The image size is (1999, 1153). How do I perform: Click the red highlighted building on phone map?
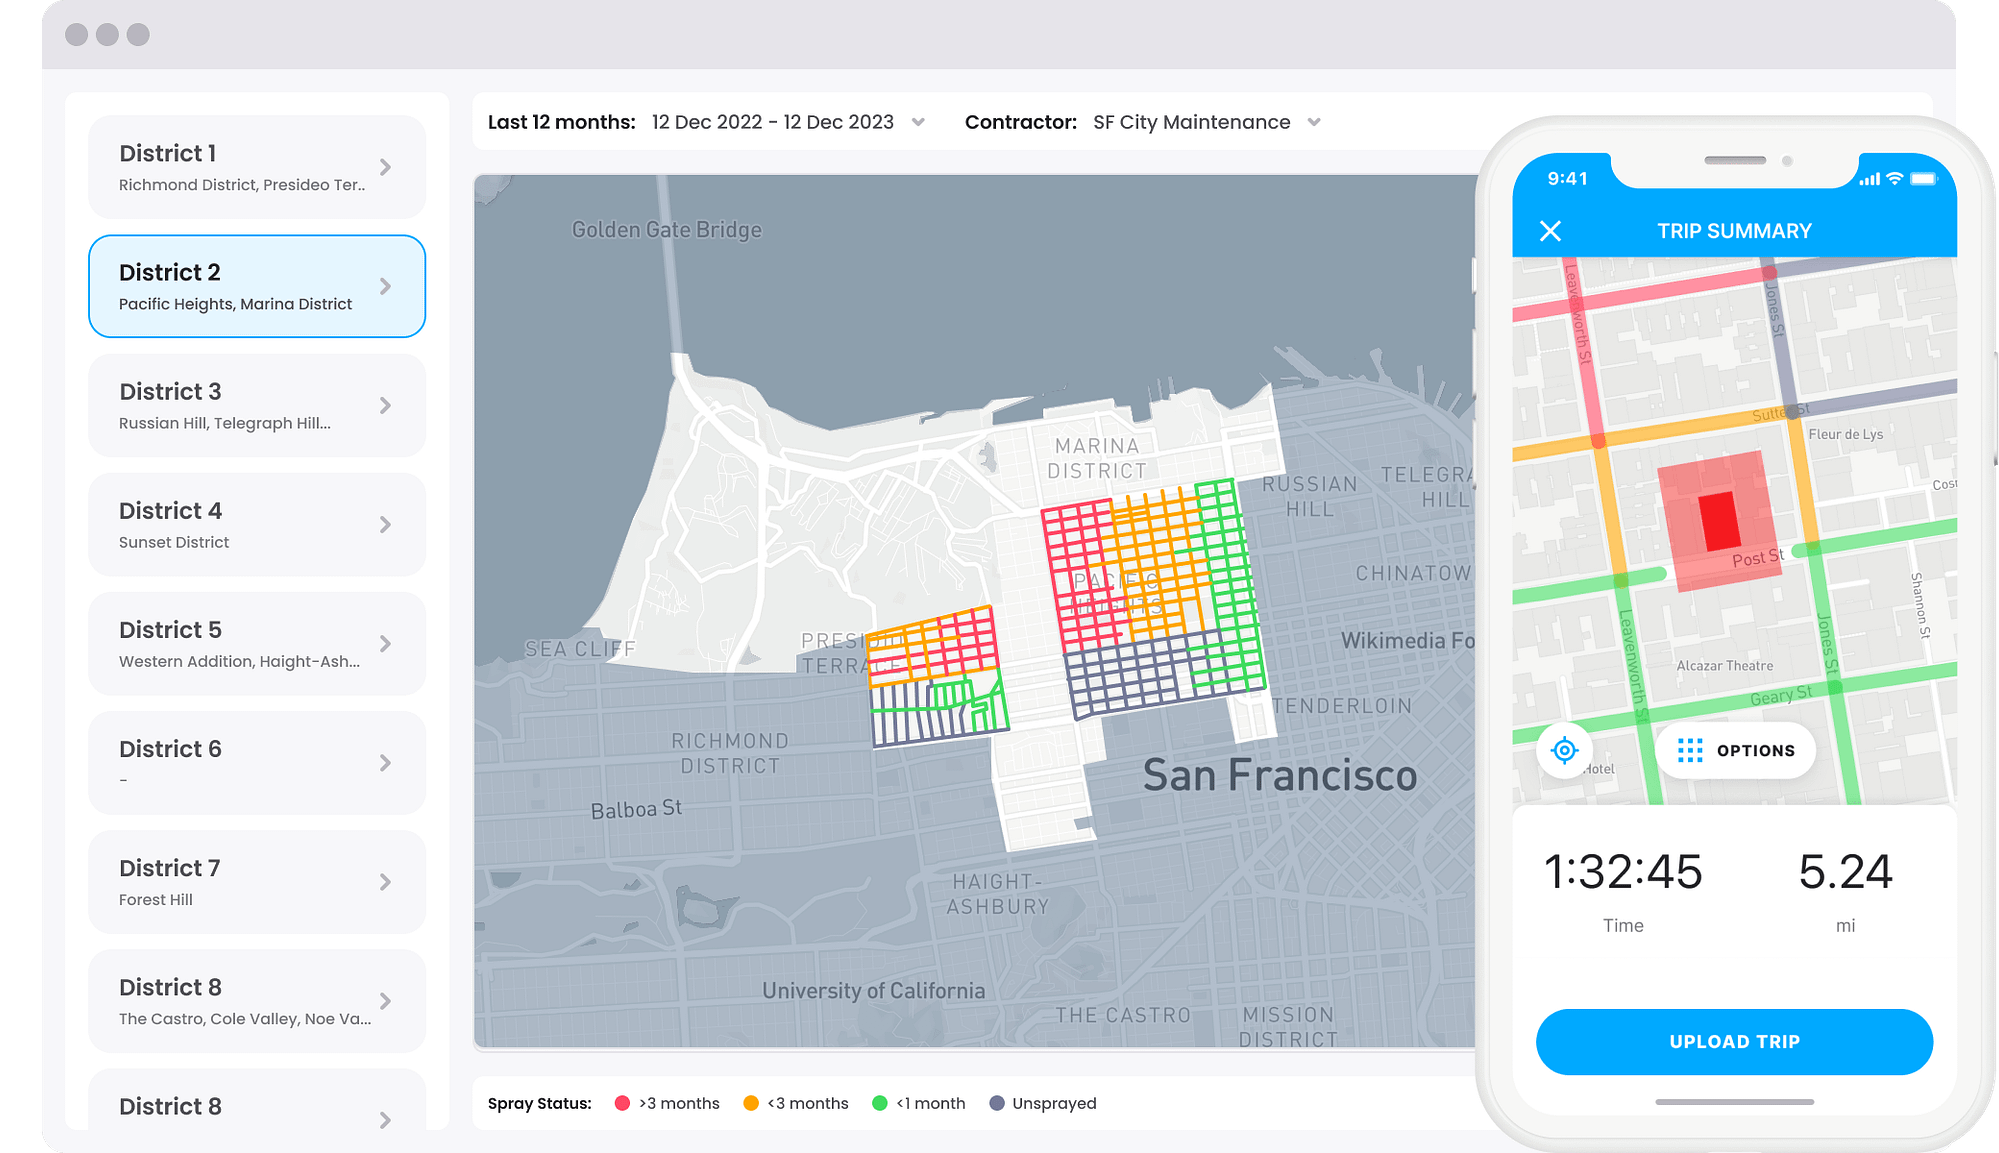(x=1719, y=520)
